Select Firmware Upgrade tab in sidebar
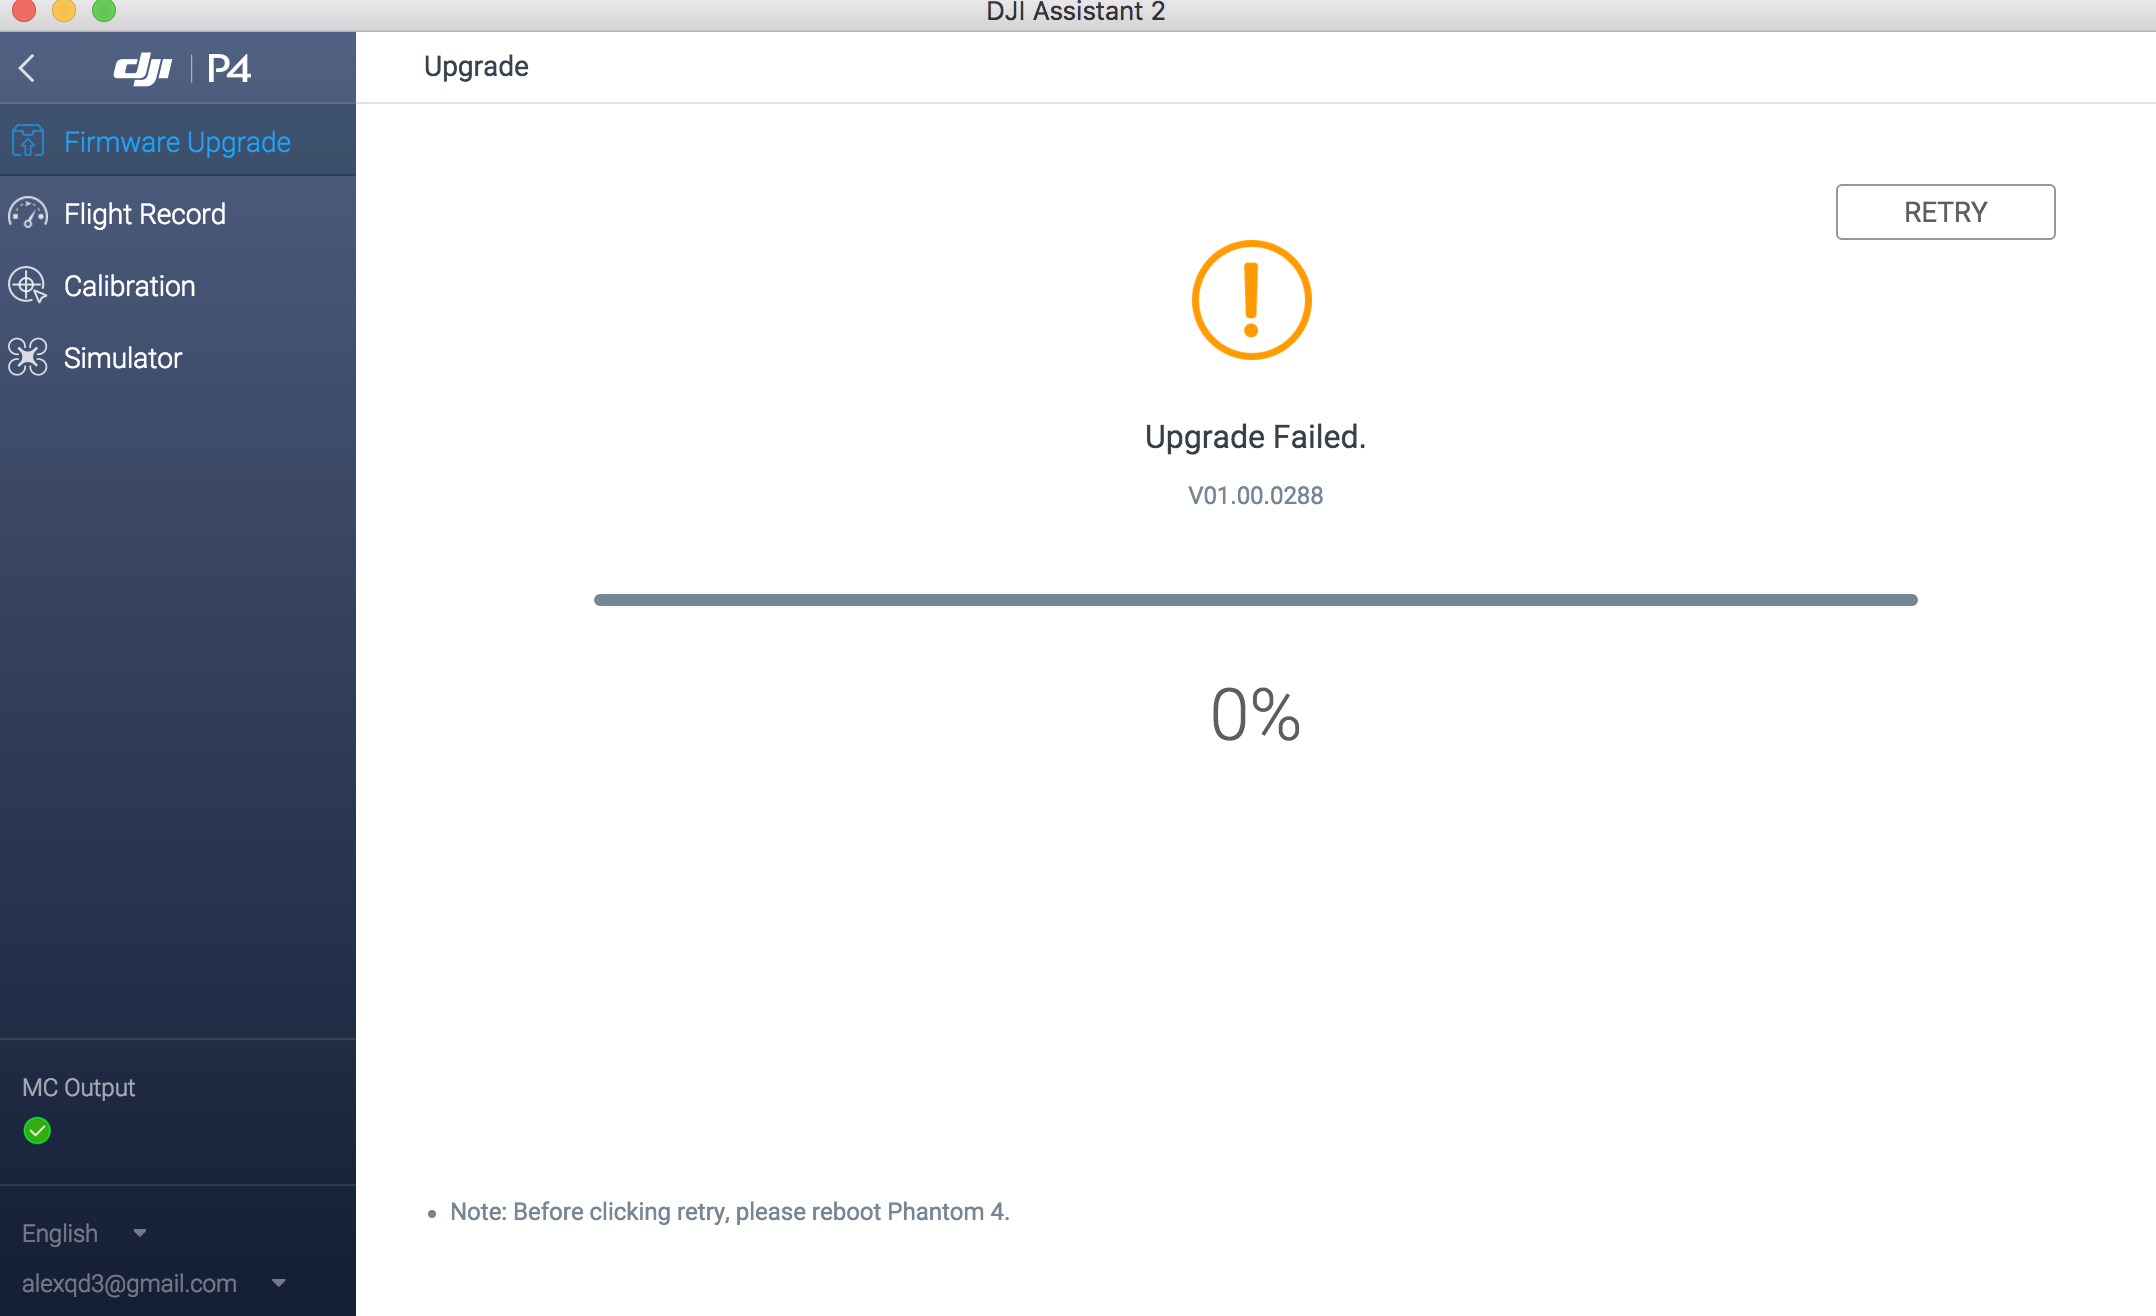Screen dimensions: 2156x1316 coord(176,140)
